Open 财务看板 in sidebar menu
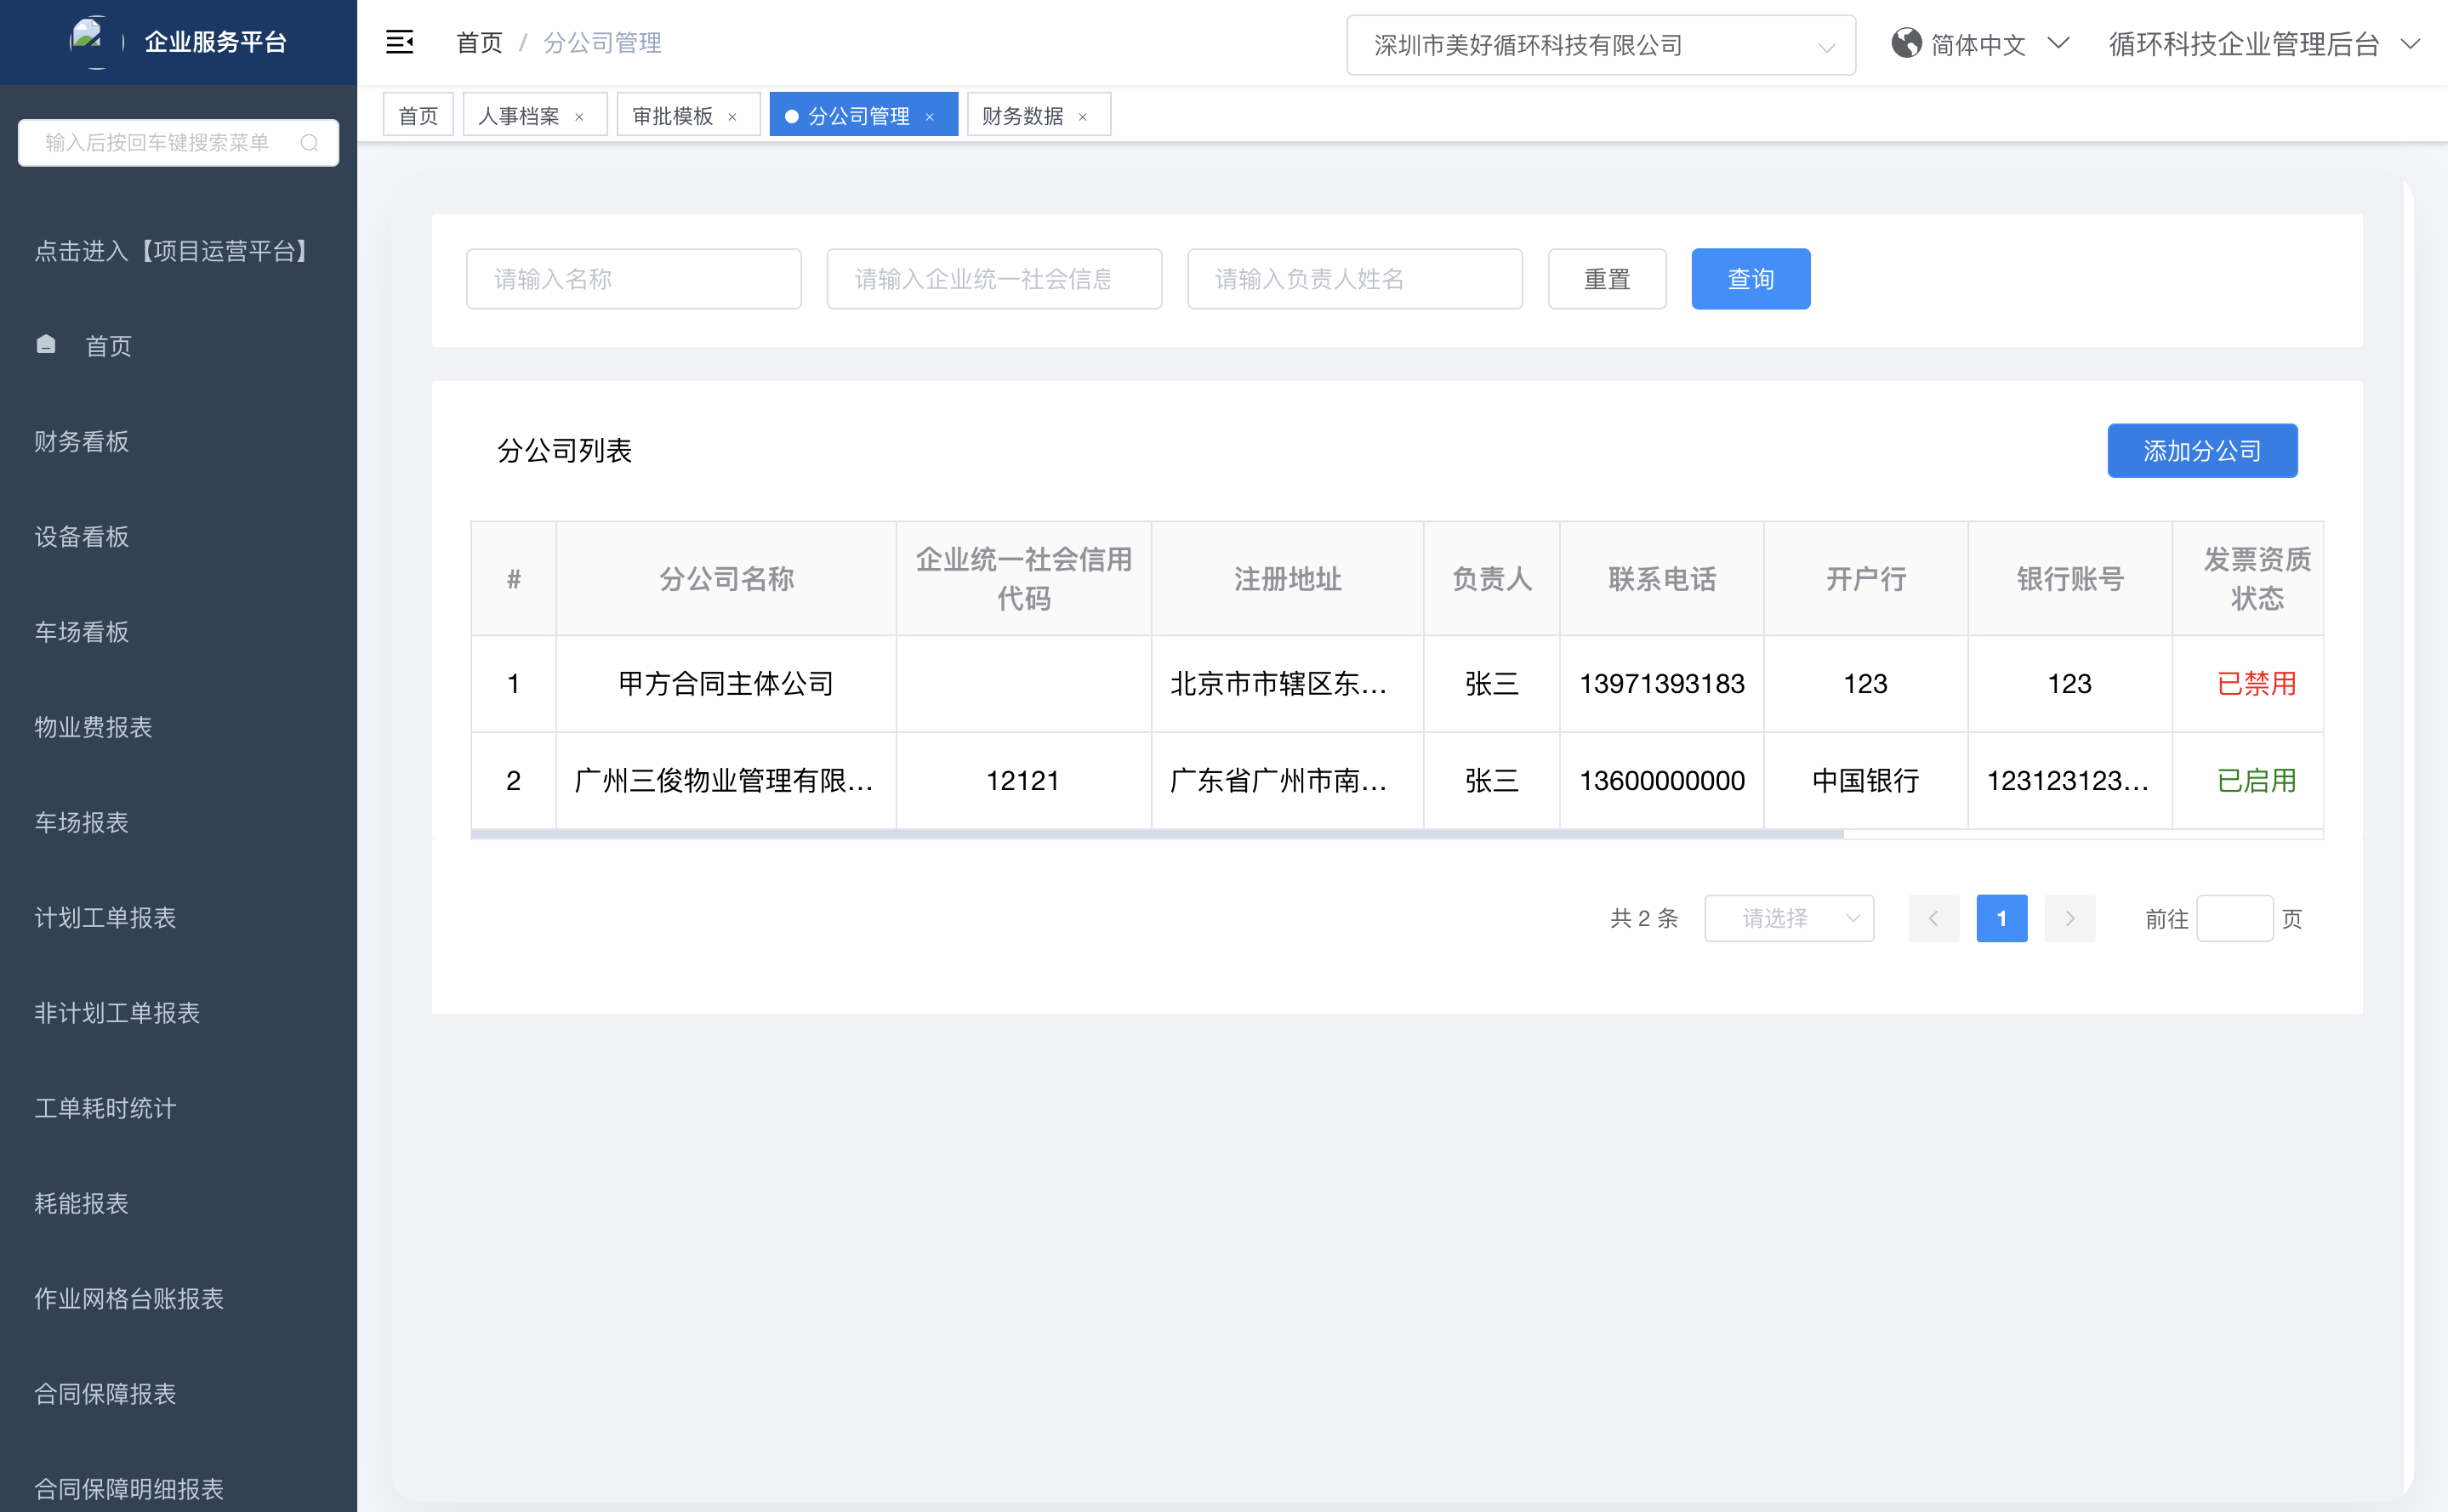Image resolution: width=2448 pixels, height=1512 pixels. tap(82, 441)
